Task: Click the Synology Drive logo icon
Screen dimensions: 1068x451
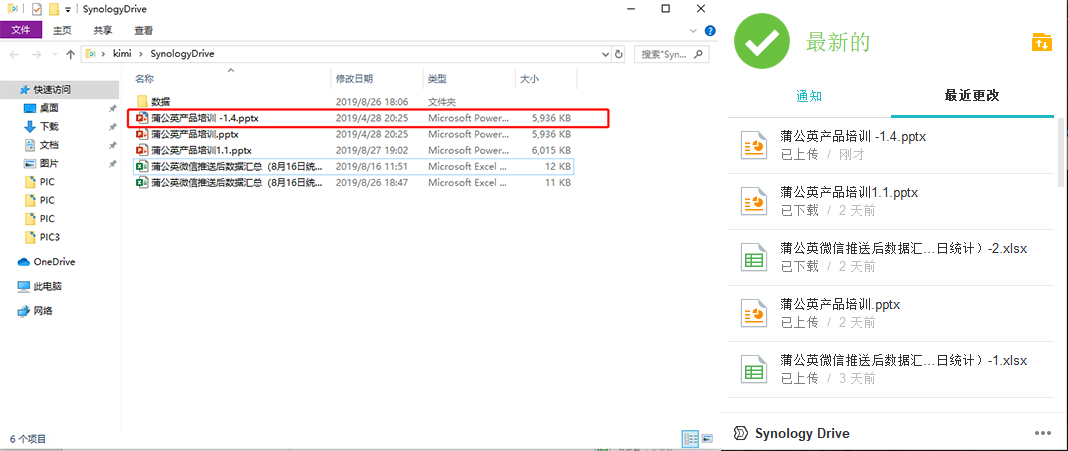Action: [x=740, y=433]
